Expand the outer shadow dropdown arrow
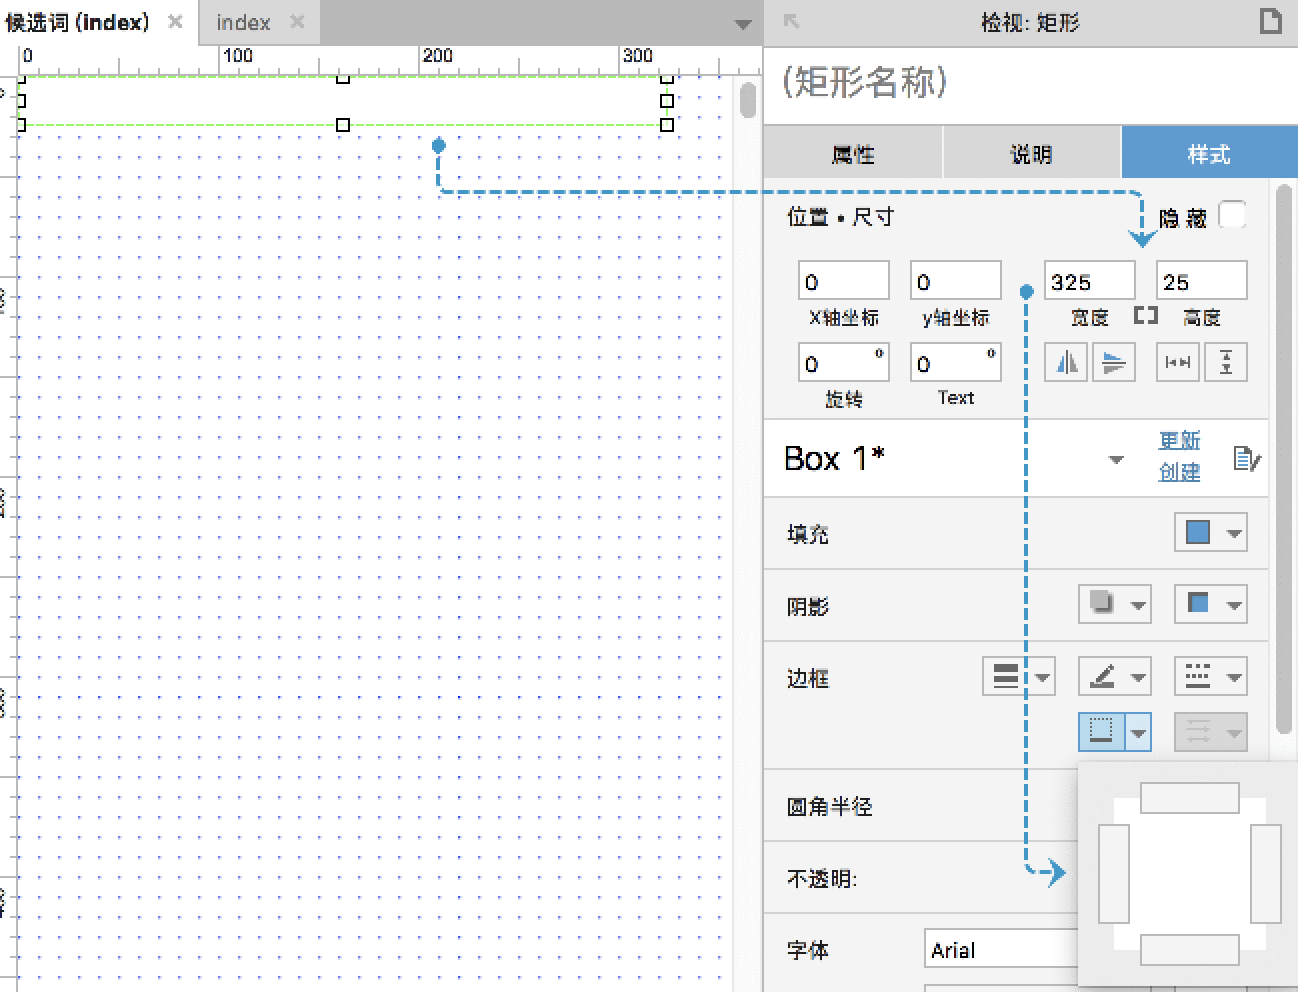 pos(1139,604)
